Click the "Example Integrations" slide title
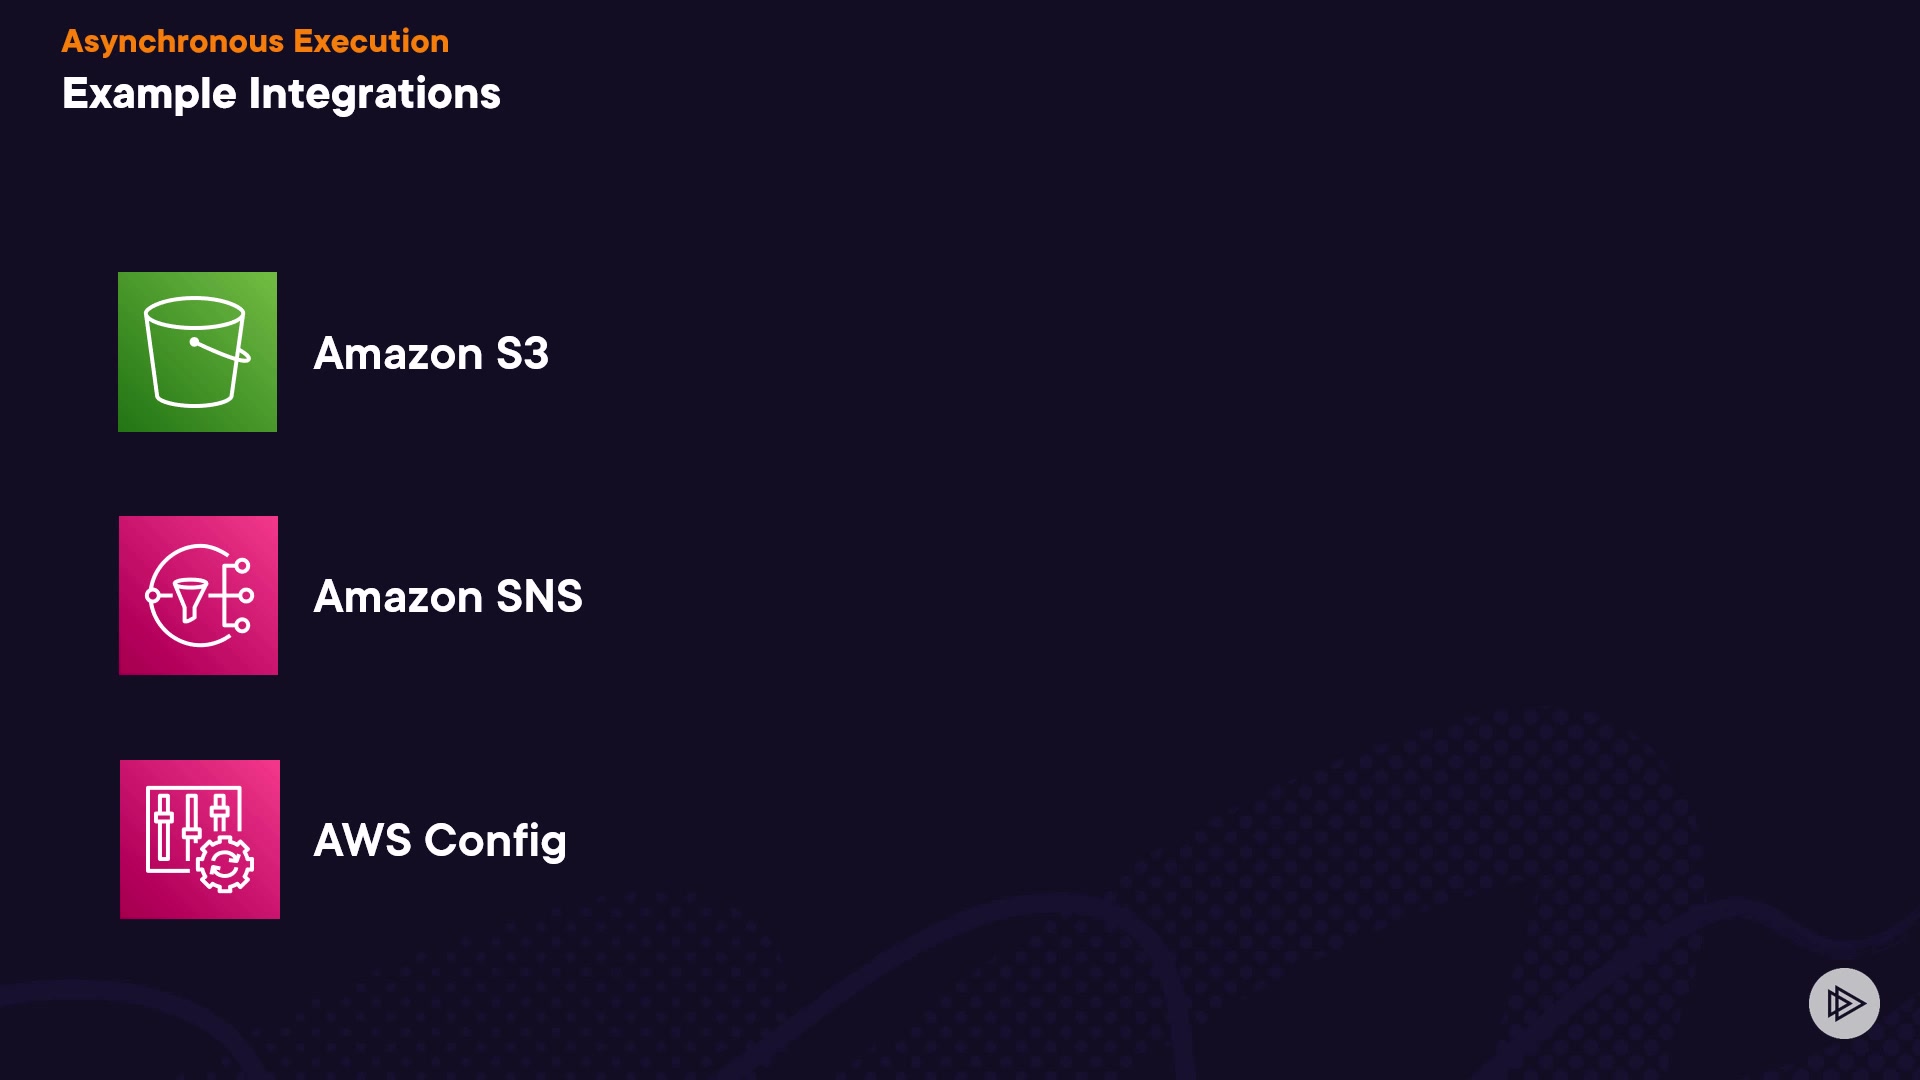Viewport: 1920px width, 1080px height. tap(281, 94)
